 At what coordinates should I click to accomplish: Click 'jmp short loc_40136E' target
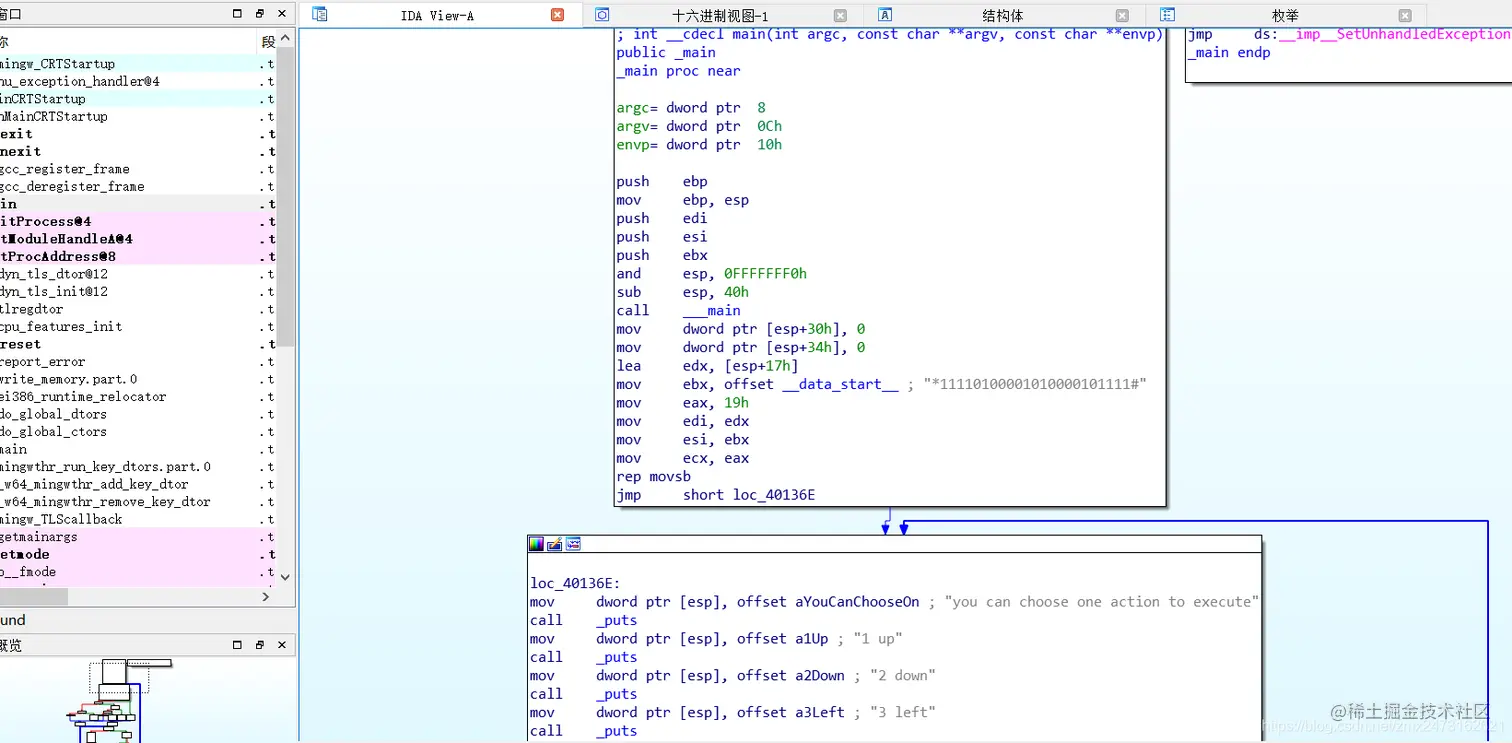click(x=749, y=494)
